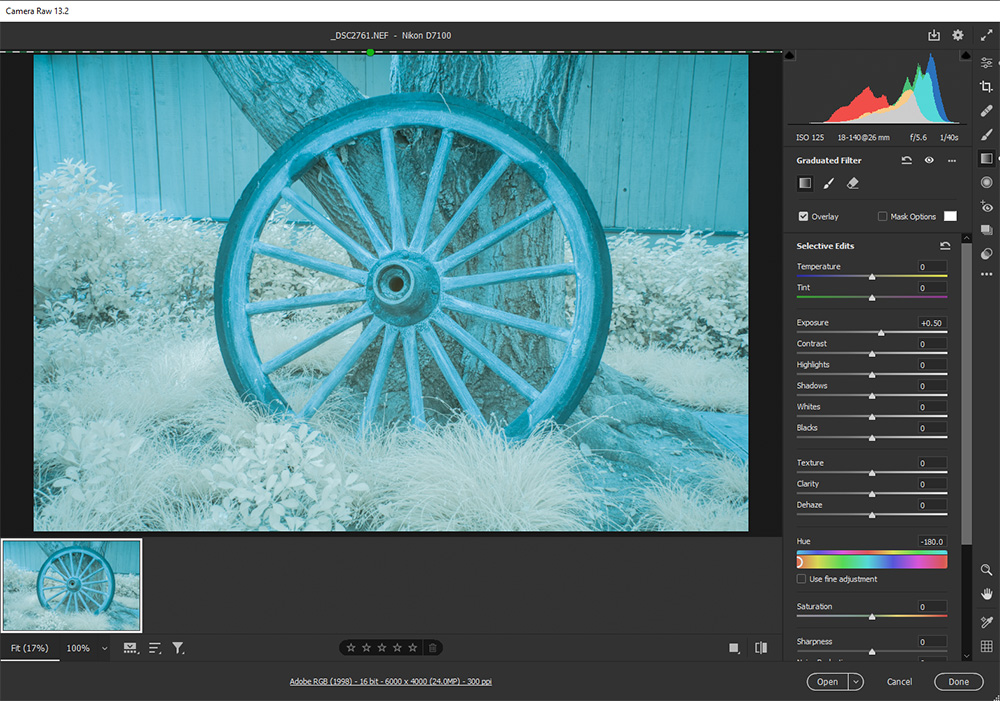Select the wagon wheel filmstrip thumbnail

click(x=72, y=585)
